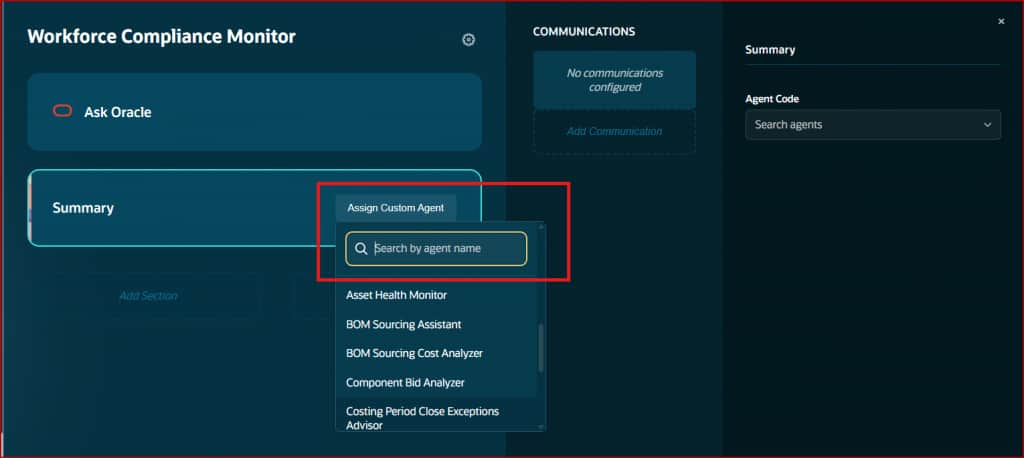This screenshot has height=458, width=1024.
Task: Select the Ask Oracle card
Action: 254,112
